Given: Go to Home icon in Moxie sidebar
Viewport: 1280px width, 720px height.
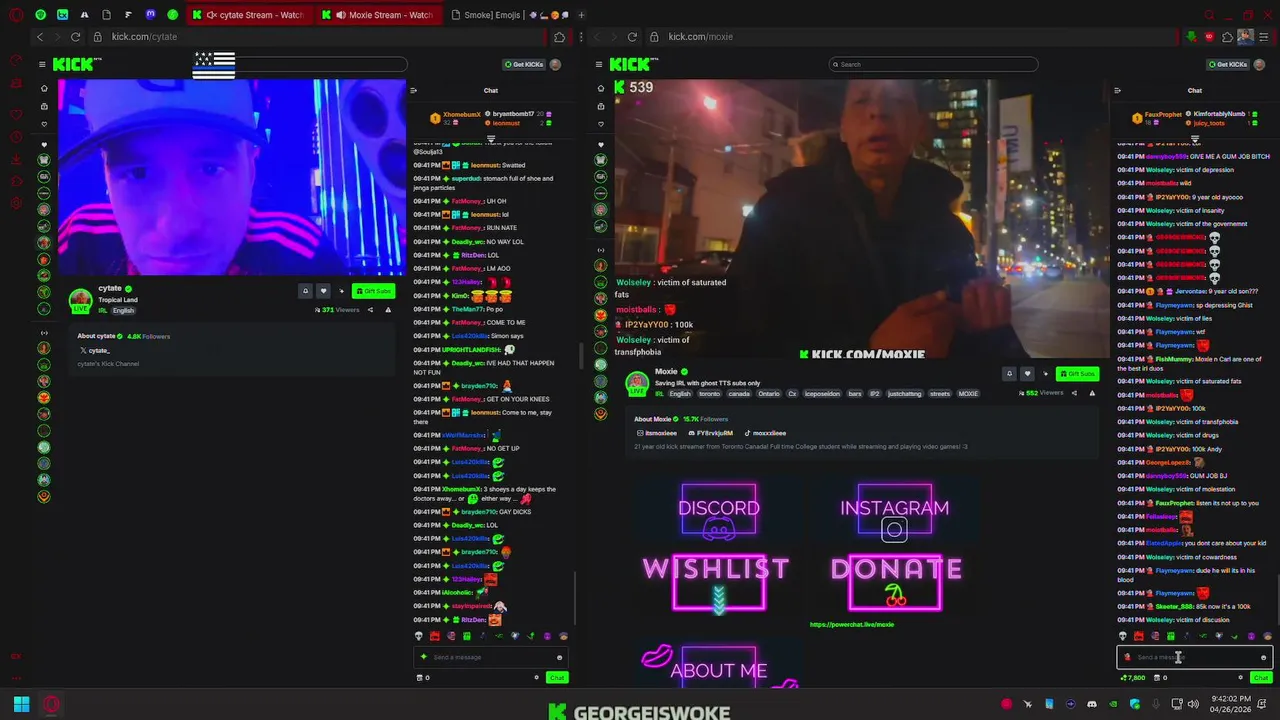Looking at the screenshot, I should tap(601, 89).
